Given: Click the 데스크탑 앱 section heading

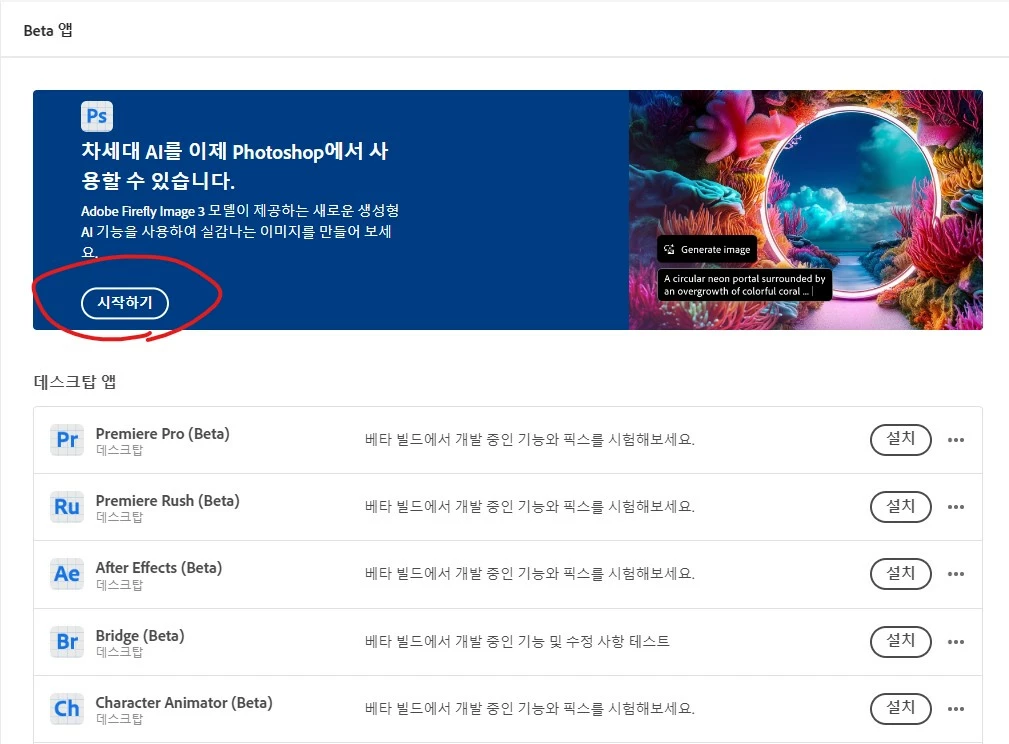Looking at the screenshot, I should (x=75, y=382).
